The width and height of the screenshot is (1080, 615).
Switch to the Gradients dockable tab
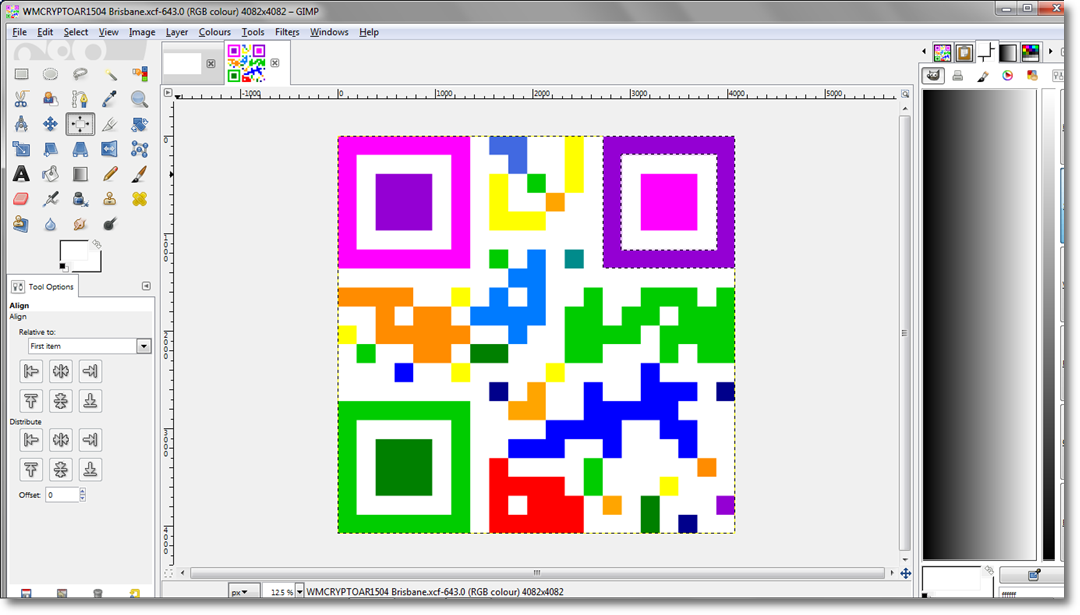1008,52
